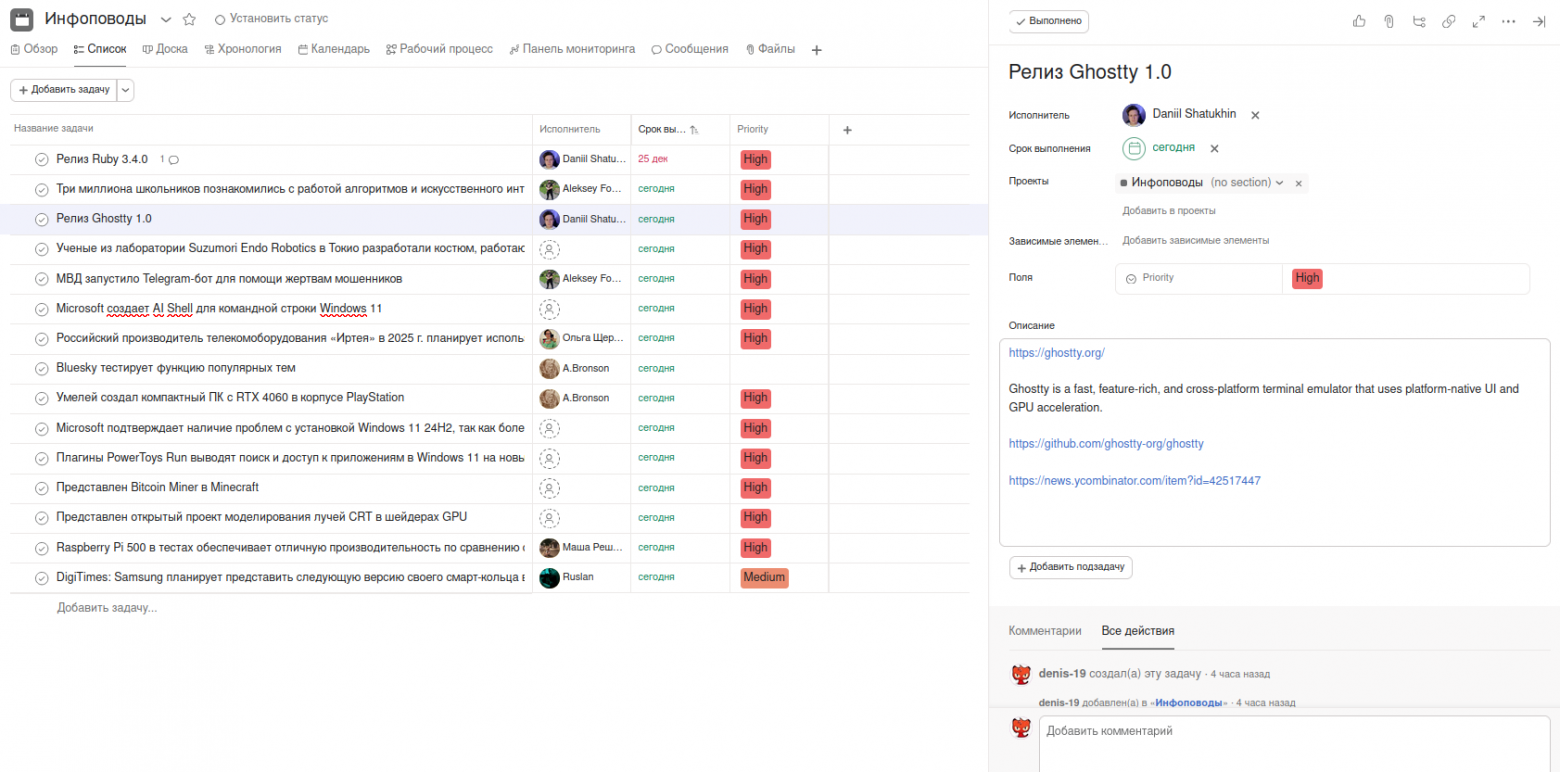Open the (no section) dropdown

click(1247, 183)
